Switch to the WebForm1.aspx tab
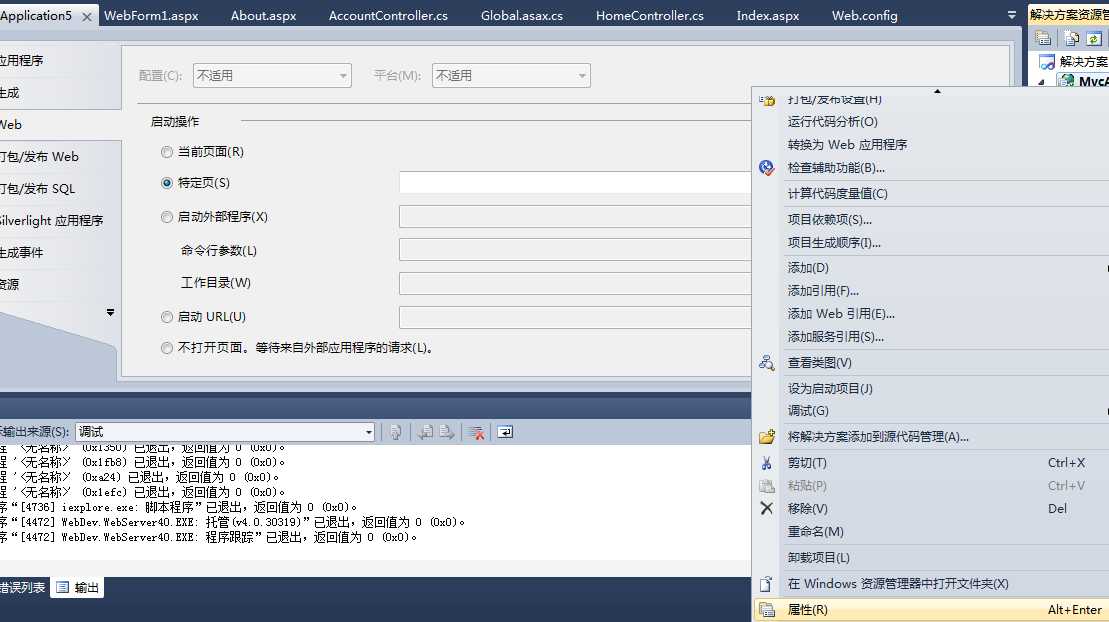This screenshot has height=622, width=1109. click(151, 15)
